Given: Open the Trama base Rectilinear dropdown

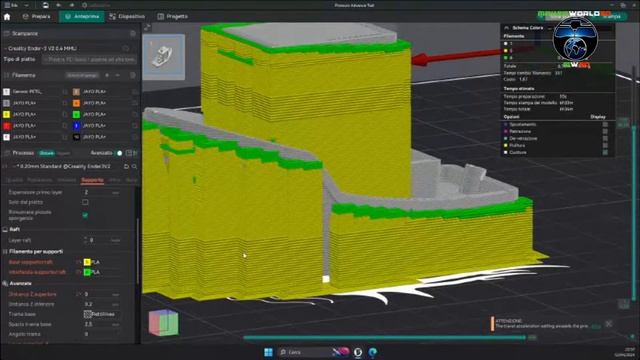Looking at the screenshot, I should tap(102, 314).
